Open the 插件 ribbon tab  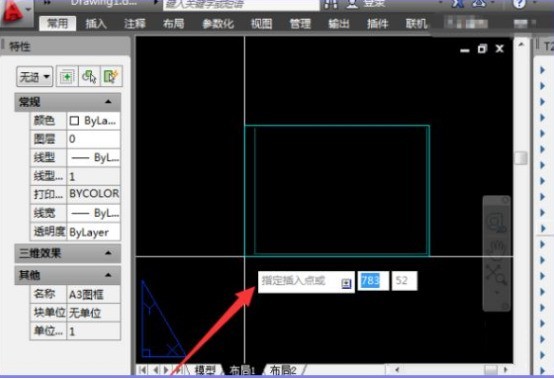377,24
